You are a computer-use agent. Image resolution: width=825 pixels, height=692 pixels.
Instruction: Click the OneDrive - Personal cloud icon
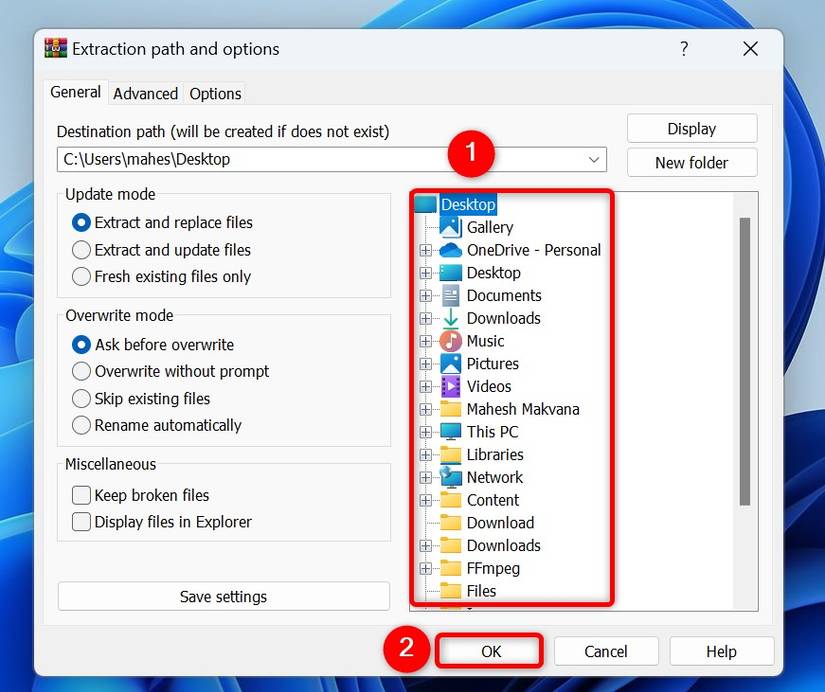452,250
